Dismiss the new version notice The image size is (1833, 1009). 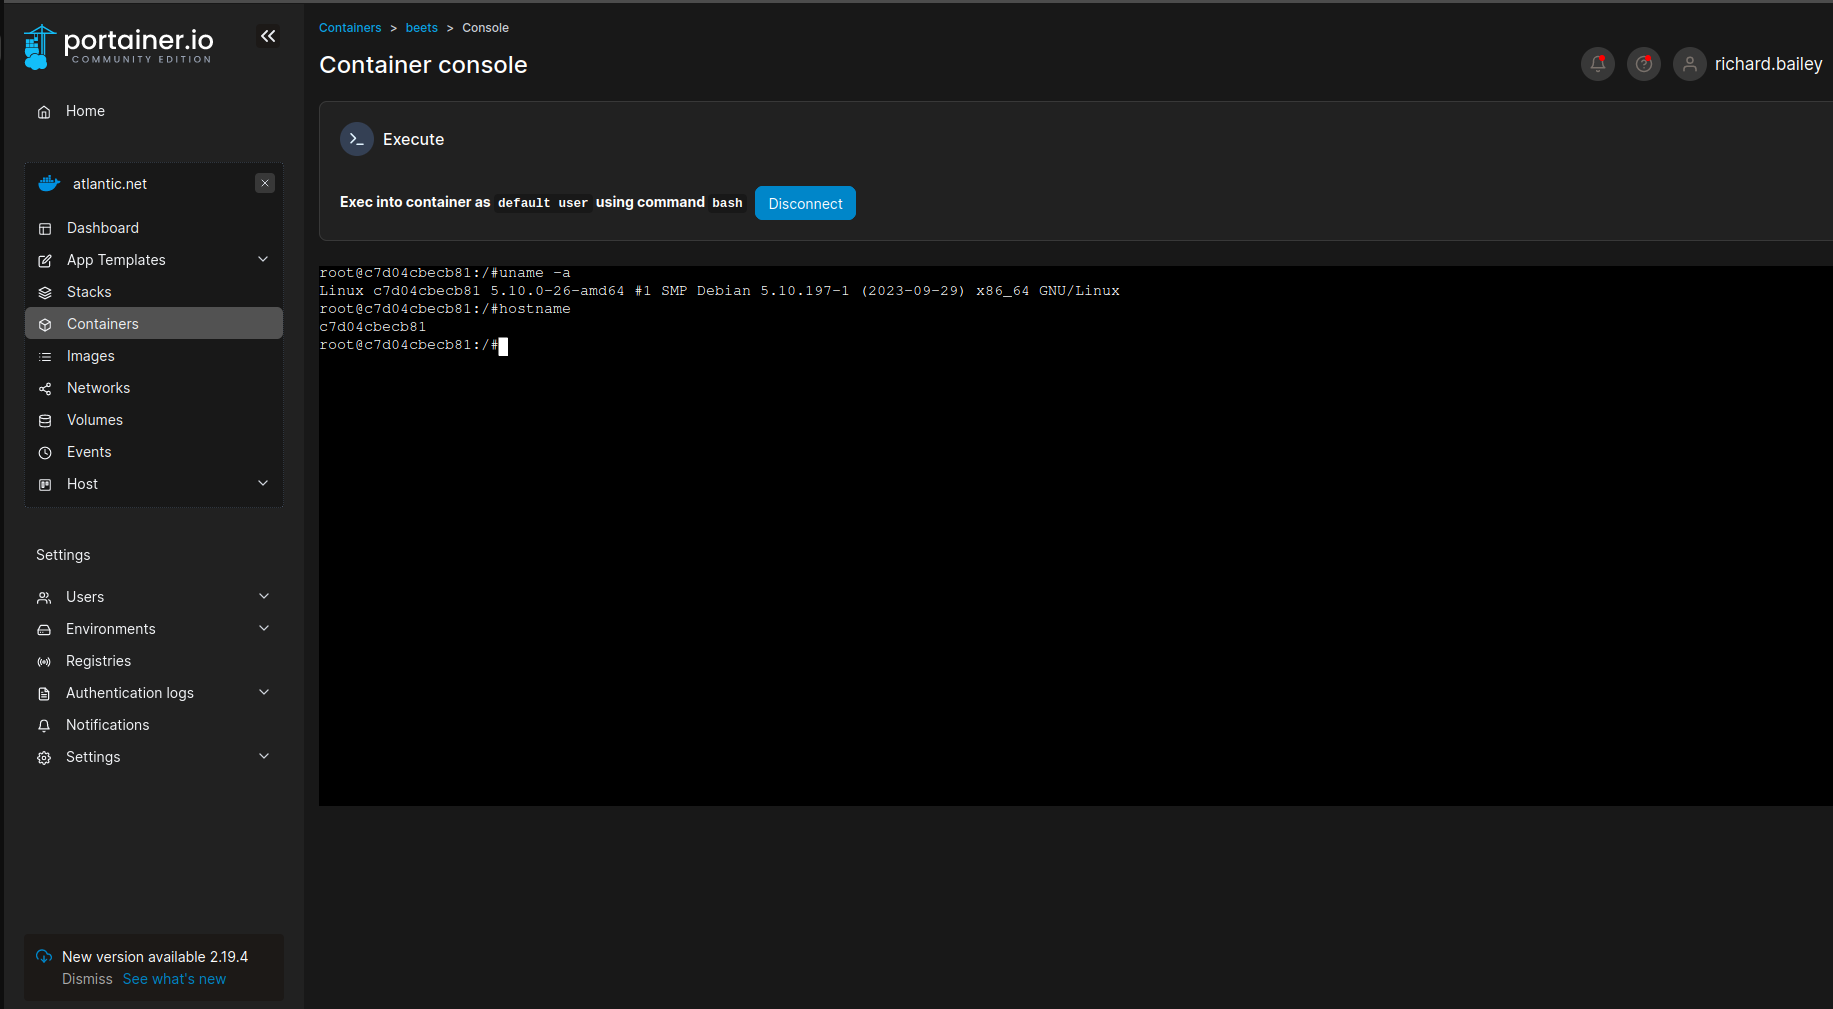click(87, 979)
